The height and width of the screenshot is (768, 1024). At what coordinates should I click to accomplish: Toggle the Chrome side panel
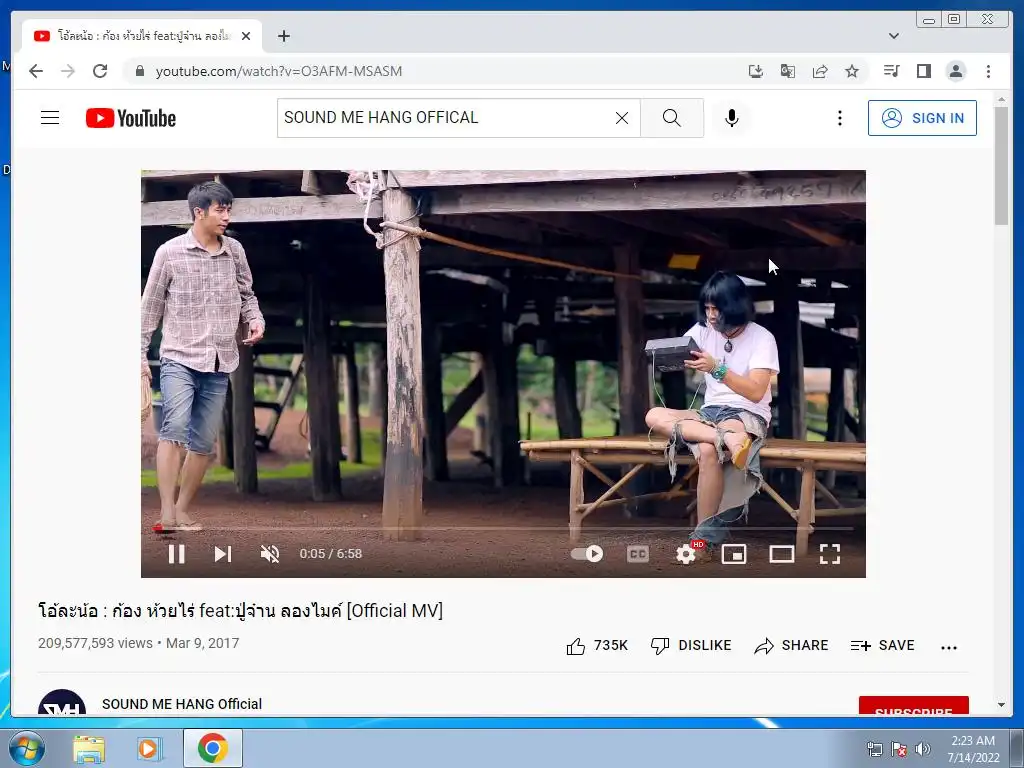pyautogui.click(x=923, y=71)
